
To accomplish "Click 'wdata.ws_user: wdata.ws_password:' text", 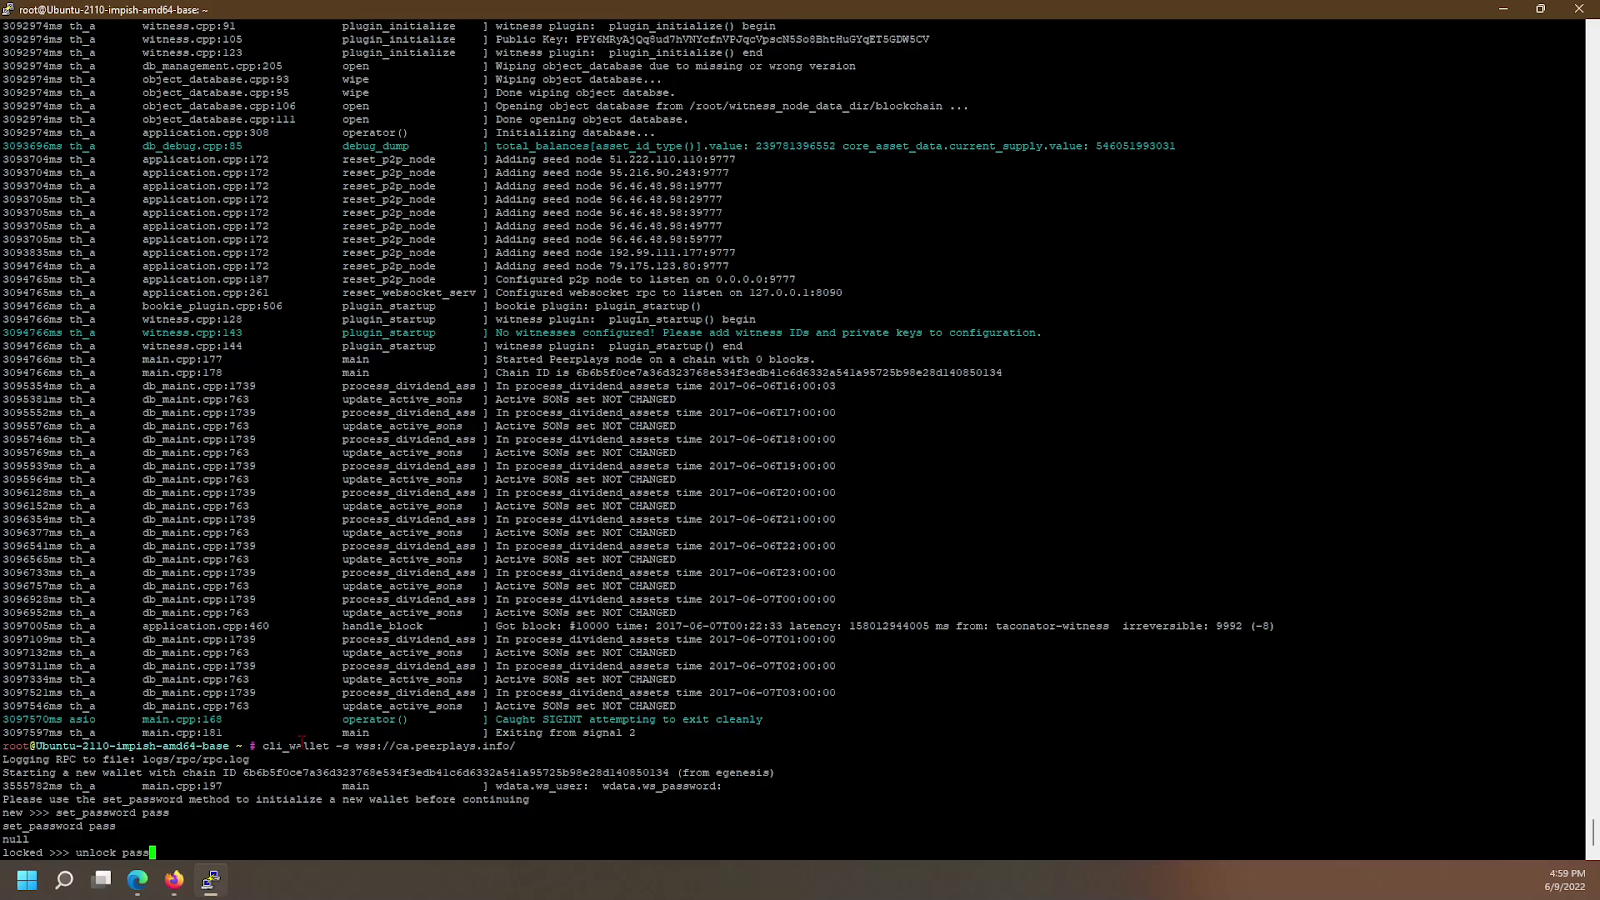I will (608, 786).
